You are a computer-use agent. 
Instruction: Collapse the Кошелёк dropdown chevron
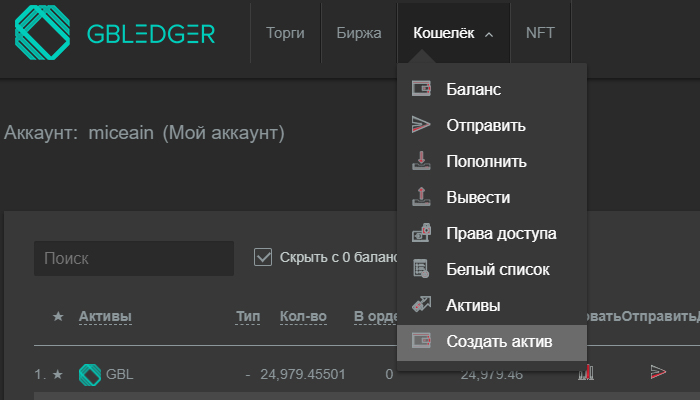coord(489,34)
